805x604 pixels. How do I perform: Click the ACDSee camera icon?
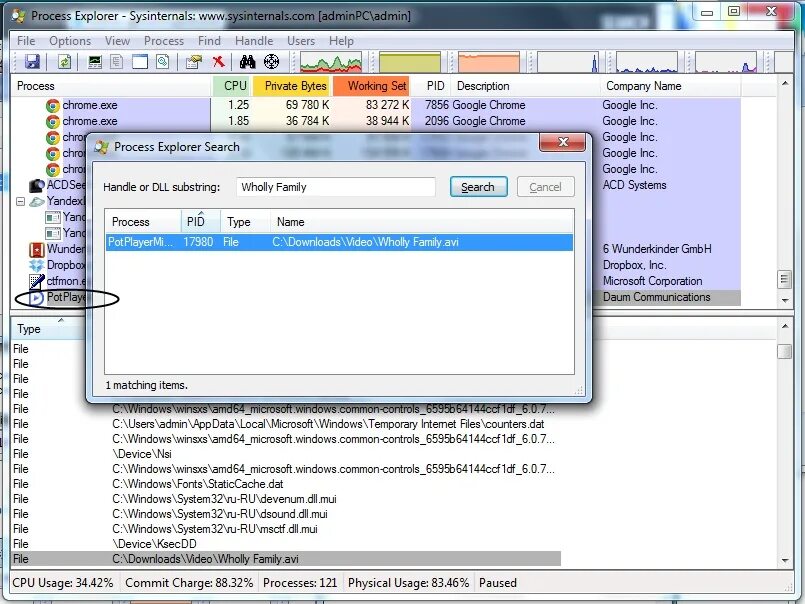point(36,185)
